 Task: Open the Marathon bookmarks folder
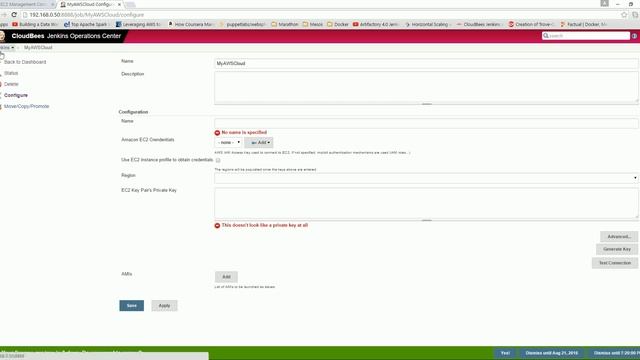pos(285,24)
